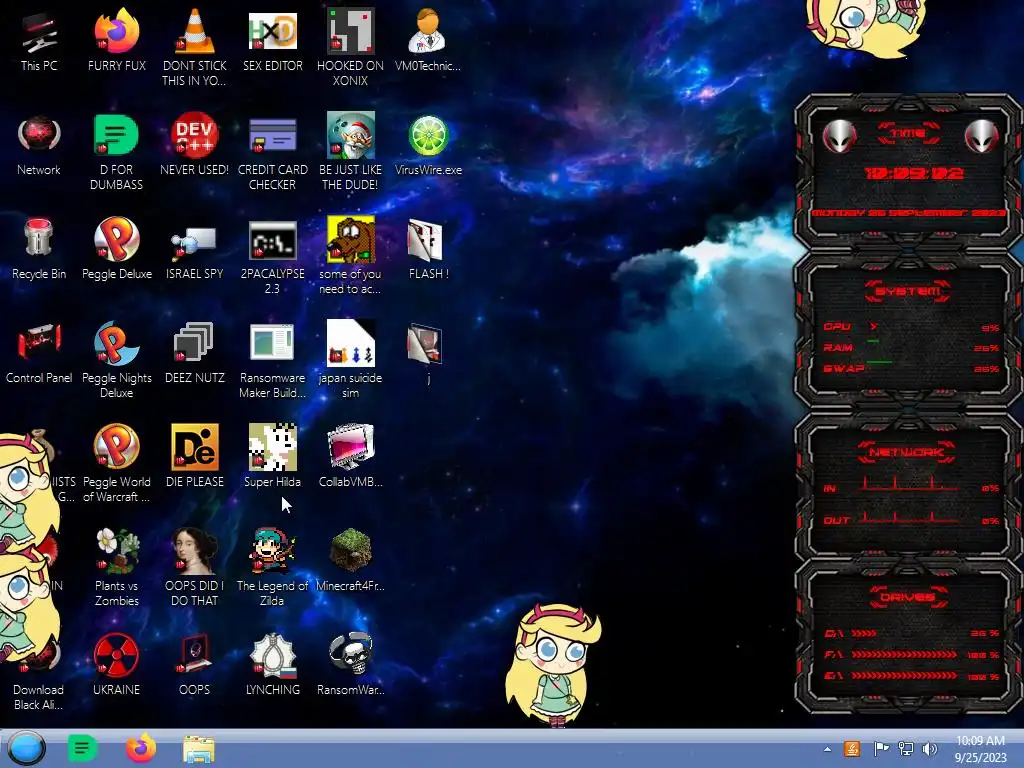This screenshot has height=768, width=1024.
Task: Open The Legend of Zilda icon
Action: click(x=272, y=550)
